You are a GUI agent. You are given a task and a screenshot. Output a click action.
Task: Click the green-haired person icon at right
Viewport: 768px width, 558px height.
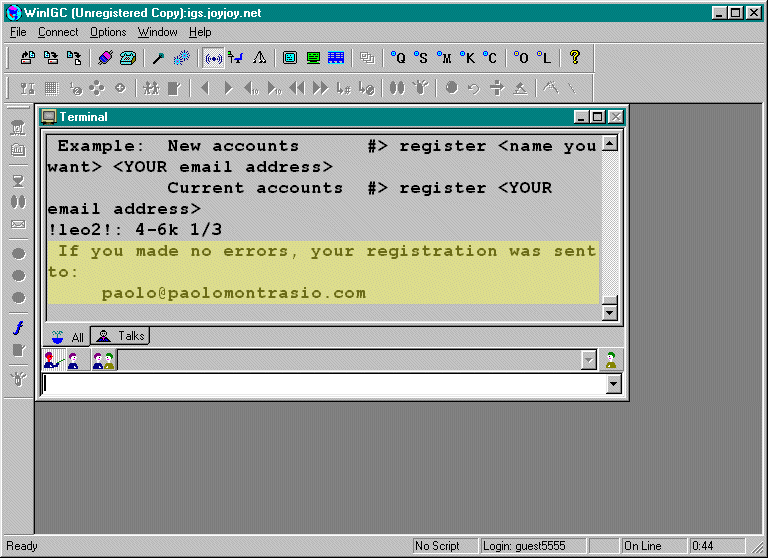tap(611, 360)
